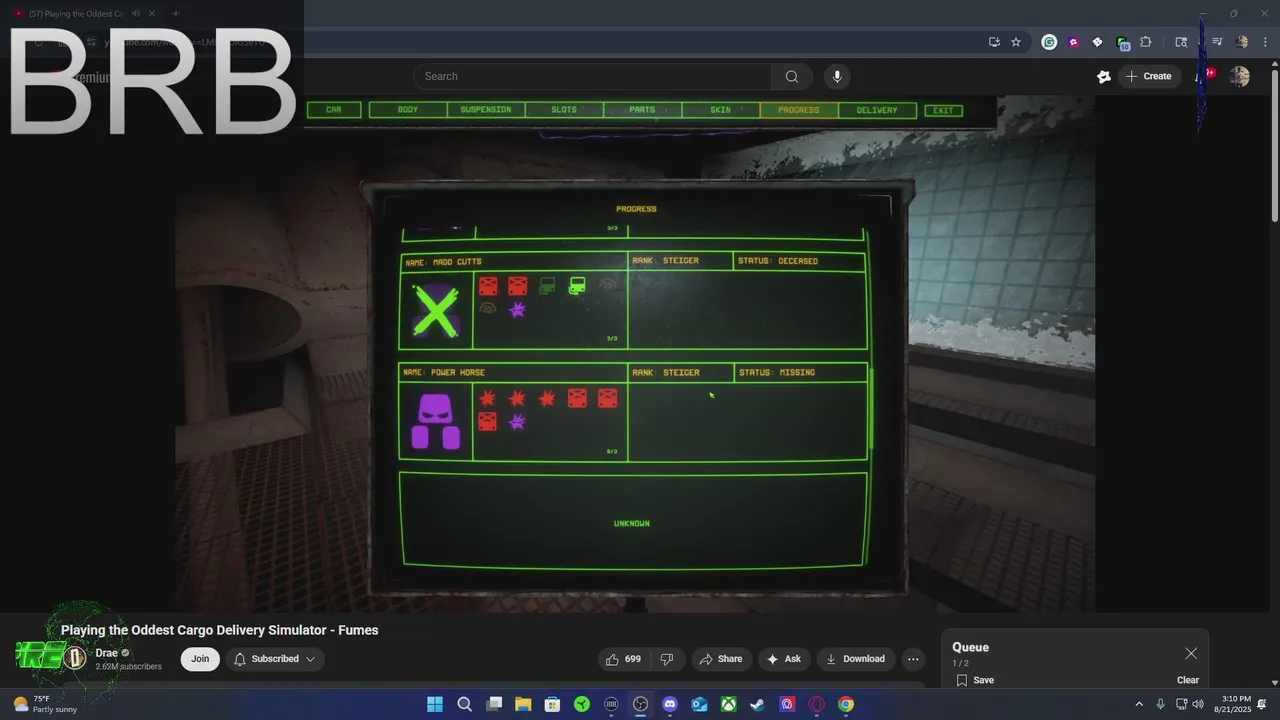Click Drae channel avatar
Viewport: 1280px width, 720px height.
[x=75, y=658]
